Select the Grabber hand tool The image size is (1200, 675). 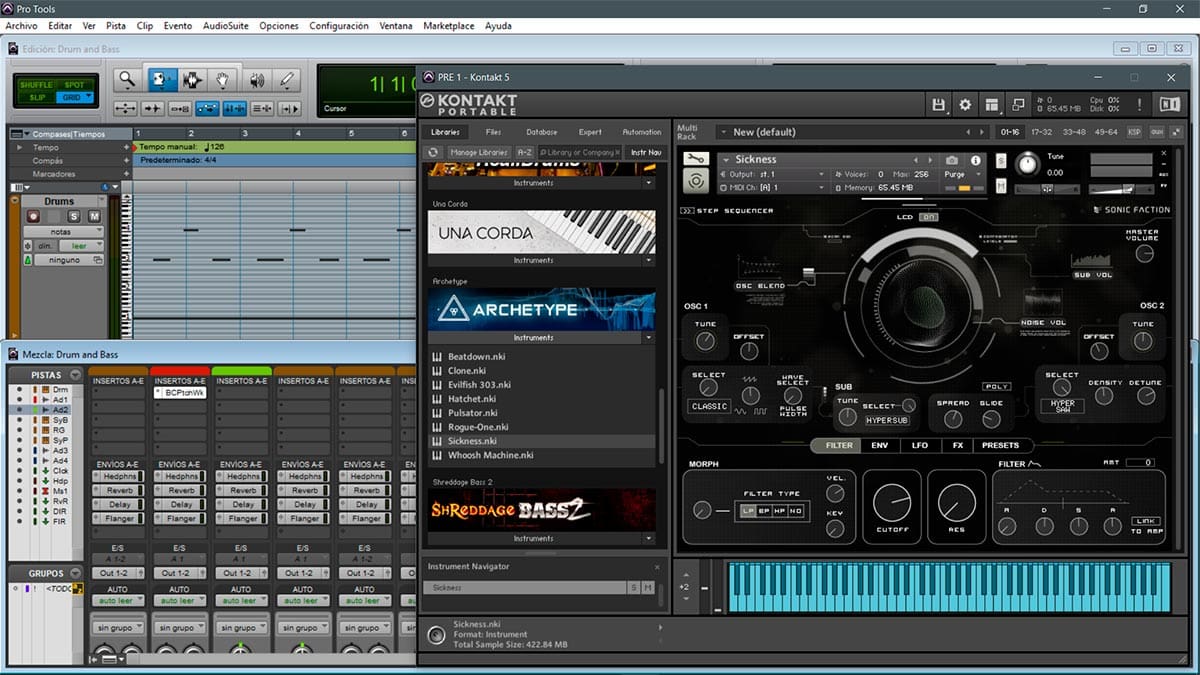[223, 80]
